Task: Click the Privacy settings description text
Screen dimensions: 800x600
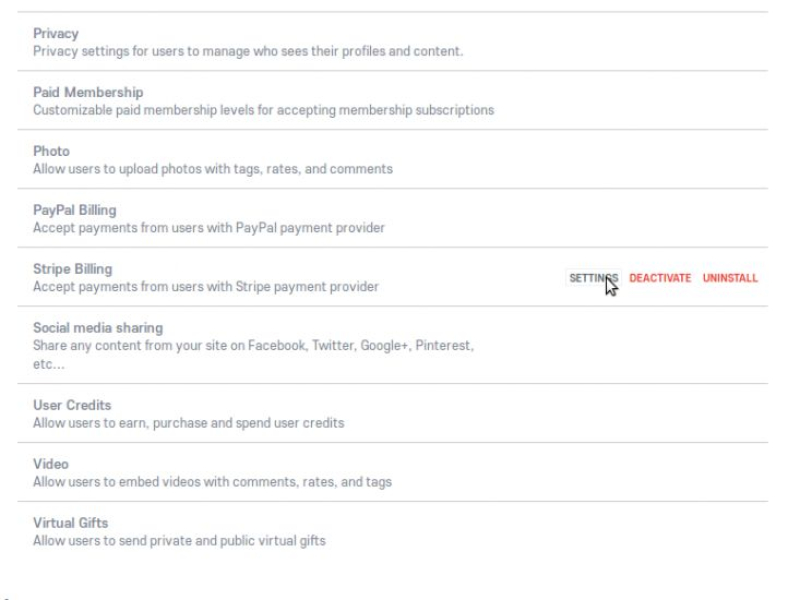Action: click(x=248, y=51)
